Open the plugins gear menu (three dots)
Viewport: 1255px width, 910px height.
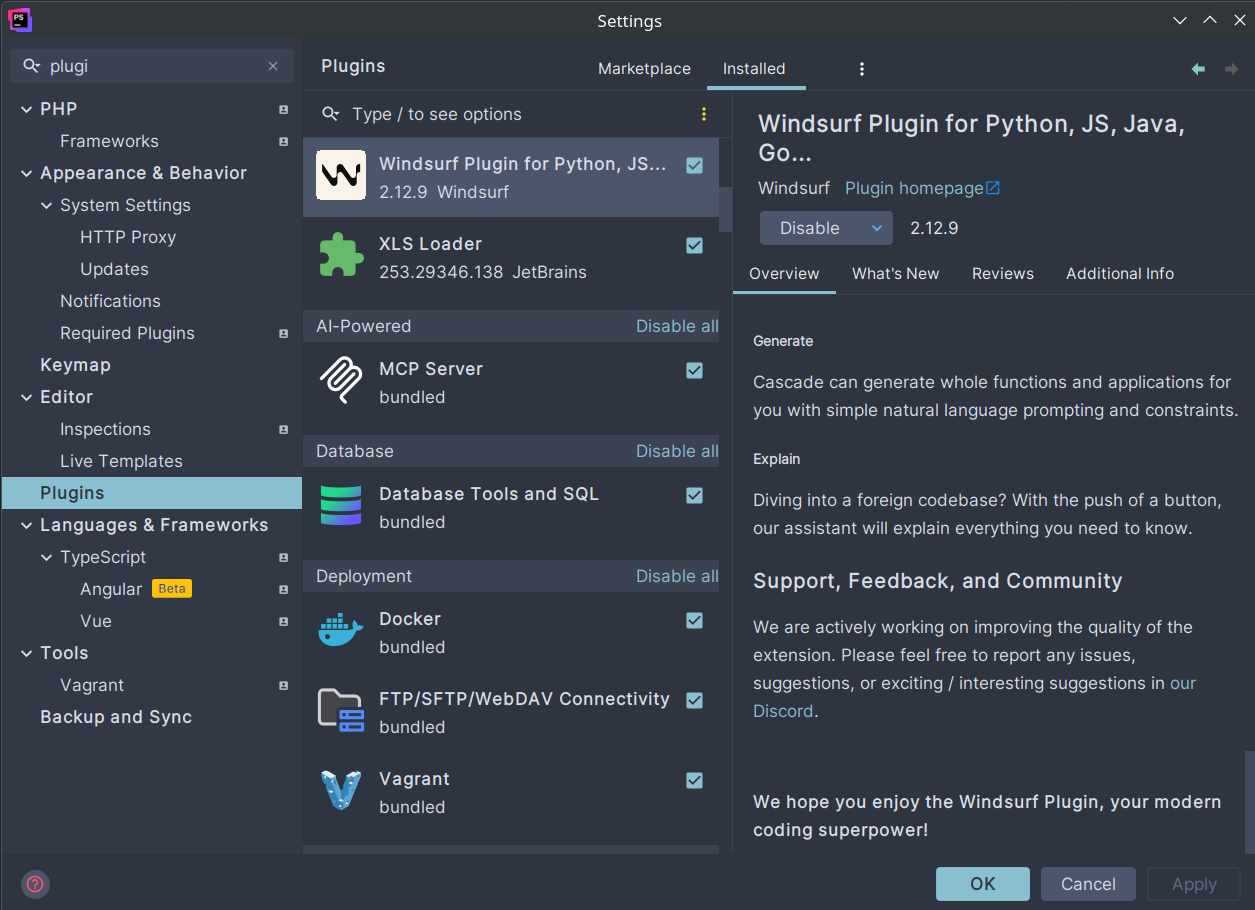coord(862,69)
